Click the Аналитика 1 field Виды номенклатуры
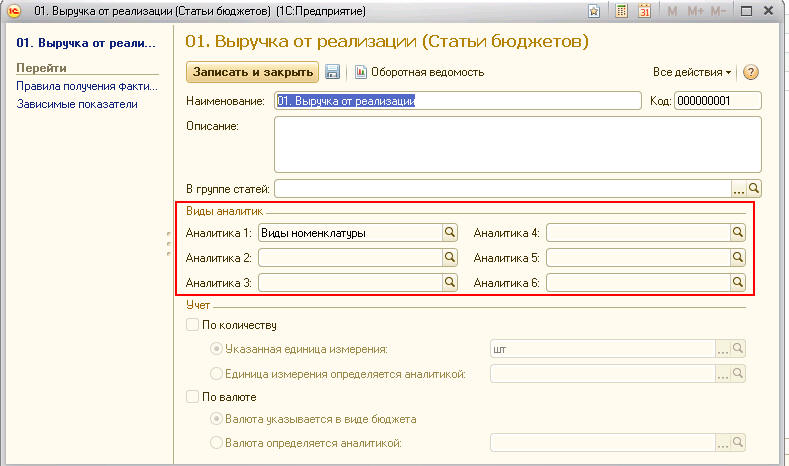 (350, 232)
